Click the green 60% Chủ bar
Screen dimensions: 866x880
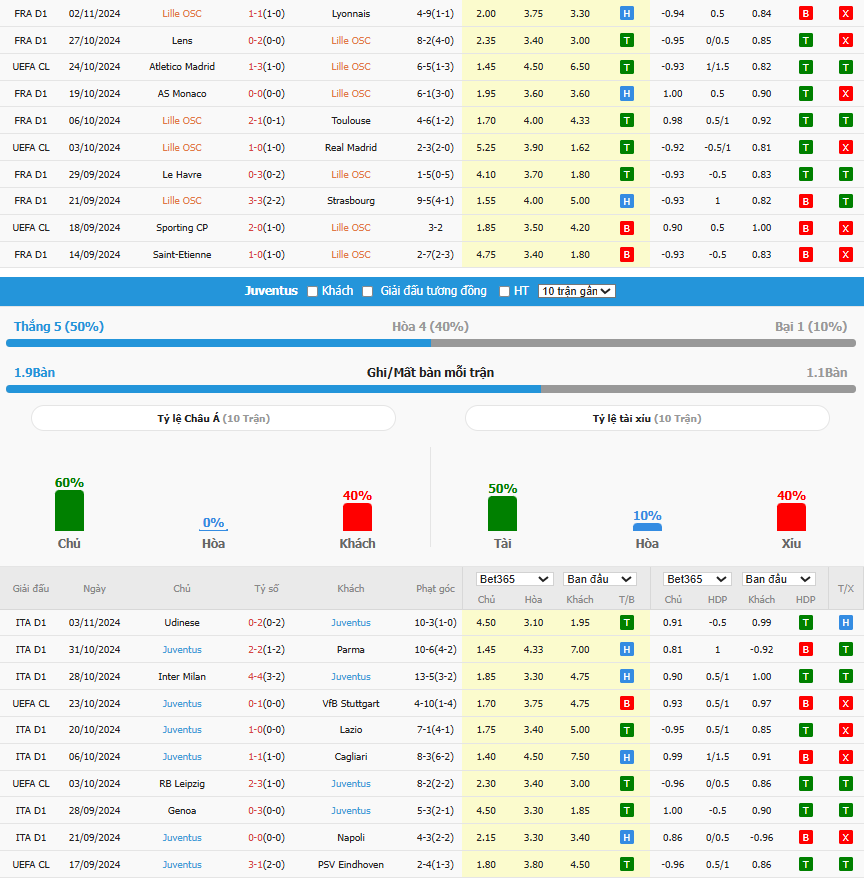coord(69,510)
